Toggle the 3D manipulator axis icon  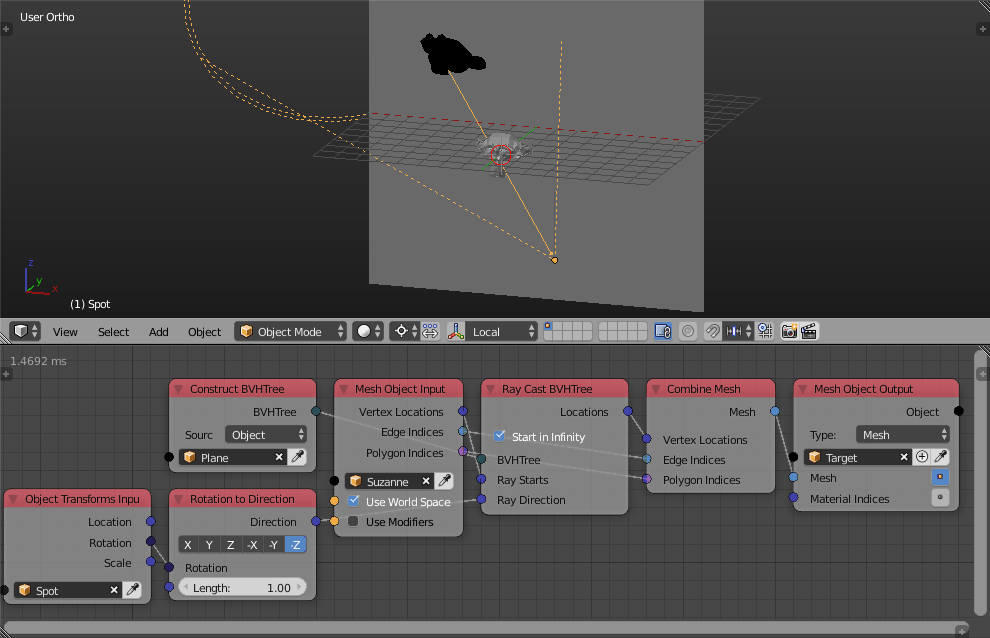tap(456, 331)
